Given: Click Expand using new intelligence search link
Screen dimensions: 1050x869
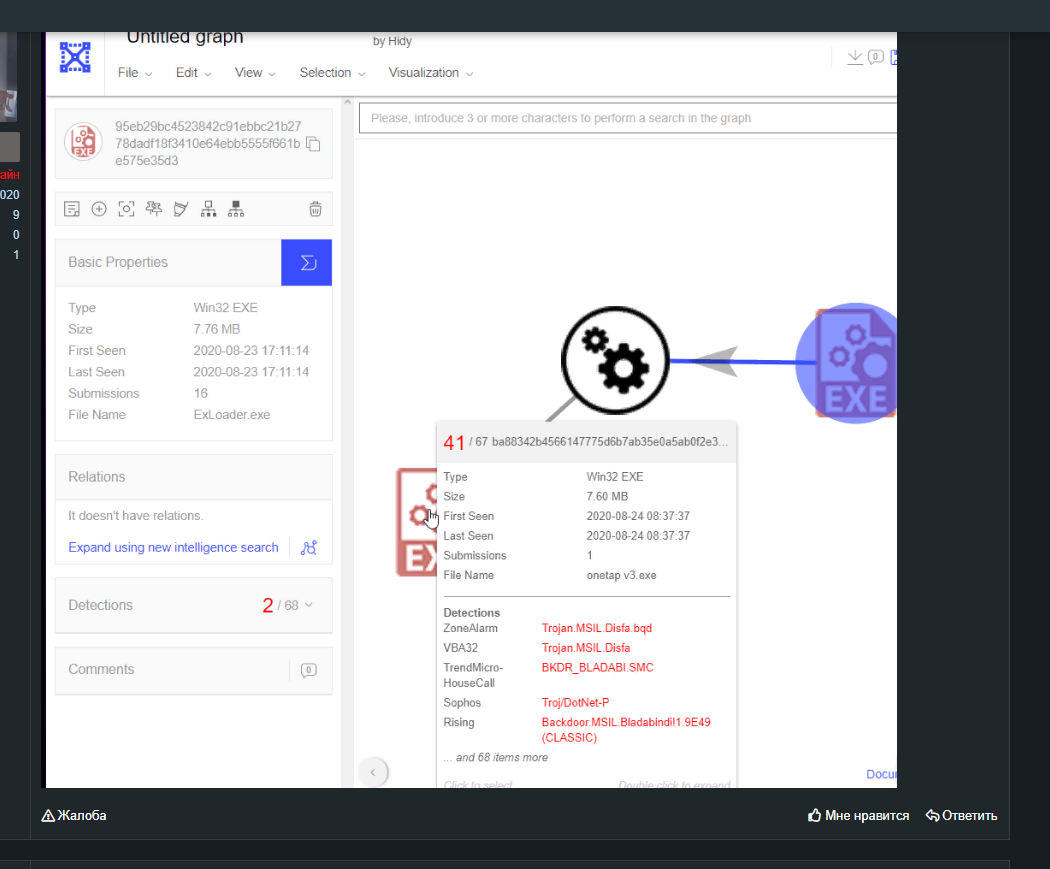Looking at the screenshot, I should pyautogui.click(x=173, y=547).
